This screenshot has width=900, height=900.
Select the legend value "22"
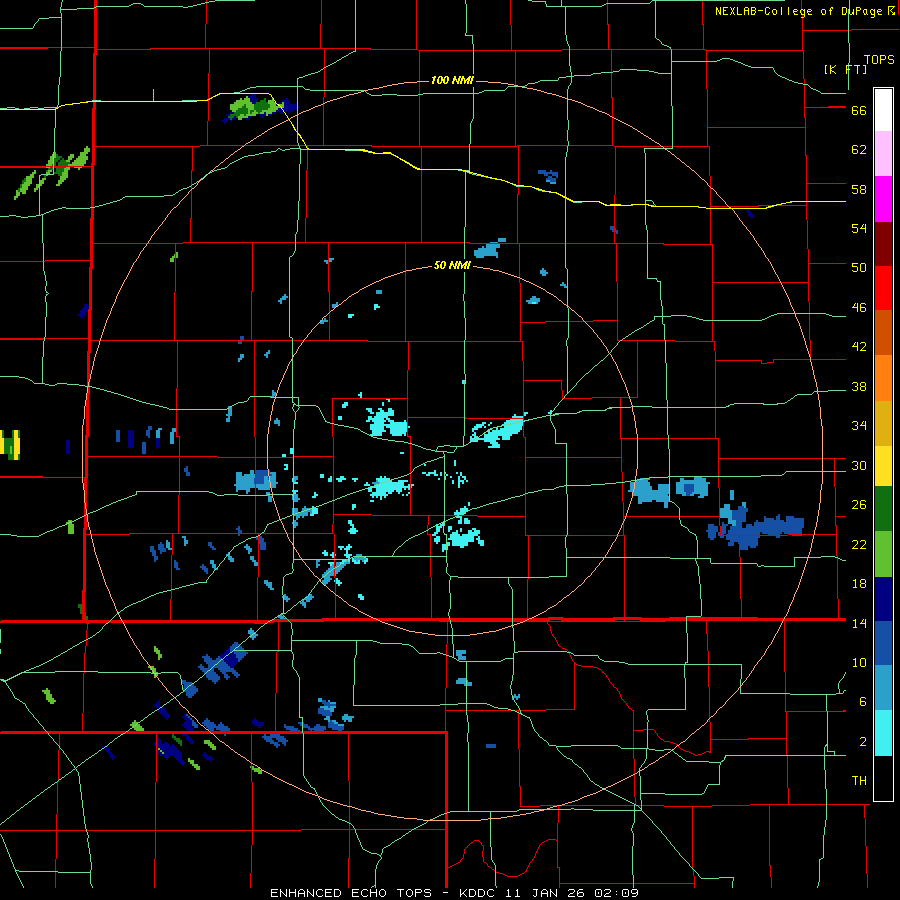859,544
